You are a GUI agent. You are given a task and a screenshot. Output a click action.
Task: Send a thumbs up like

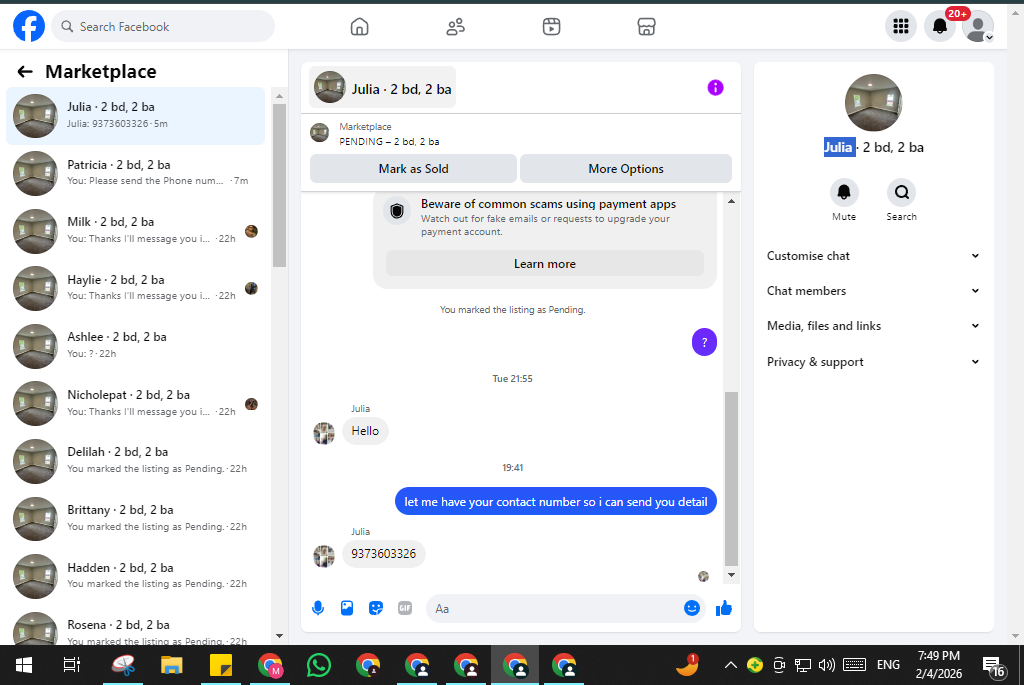pos(724,609)
